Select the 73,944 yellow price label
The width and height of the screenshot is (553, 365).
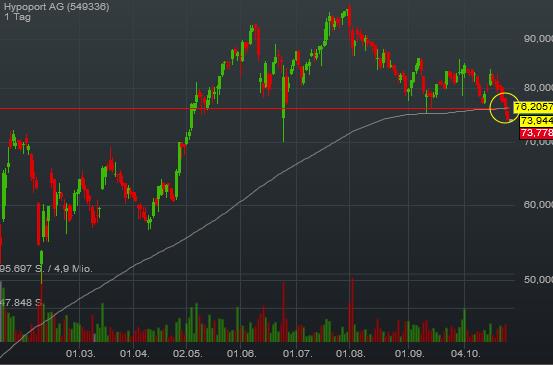[x=536, y=121]
